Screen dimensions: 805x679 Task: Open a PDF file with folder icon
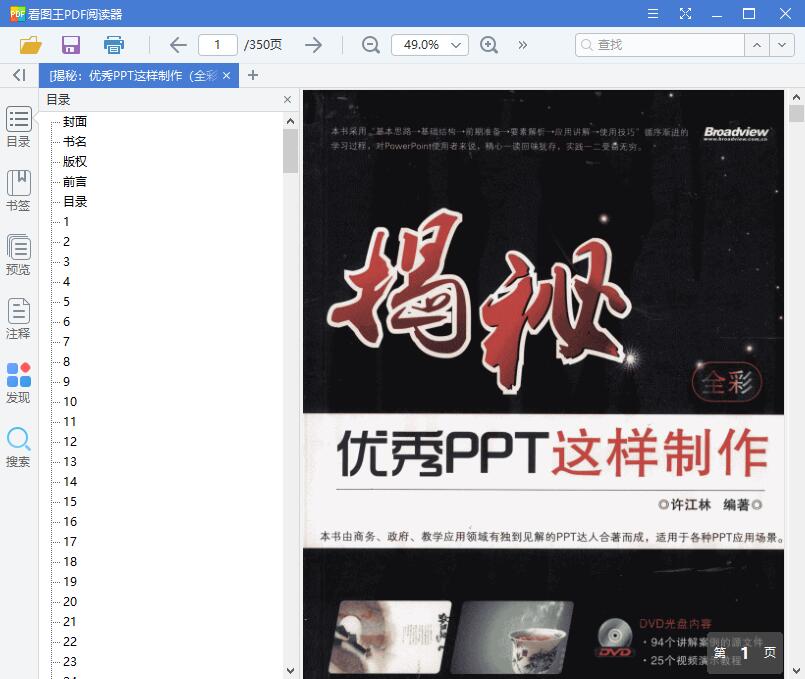30,45
